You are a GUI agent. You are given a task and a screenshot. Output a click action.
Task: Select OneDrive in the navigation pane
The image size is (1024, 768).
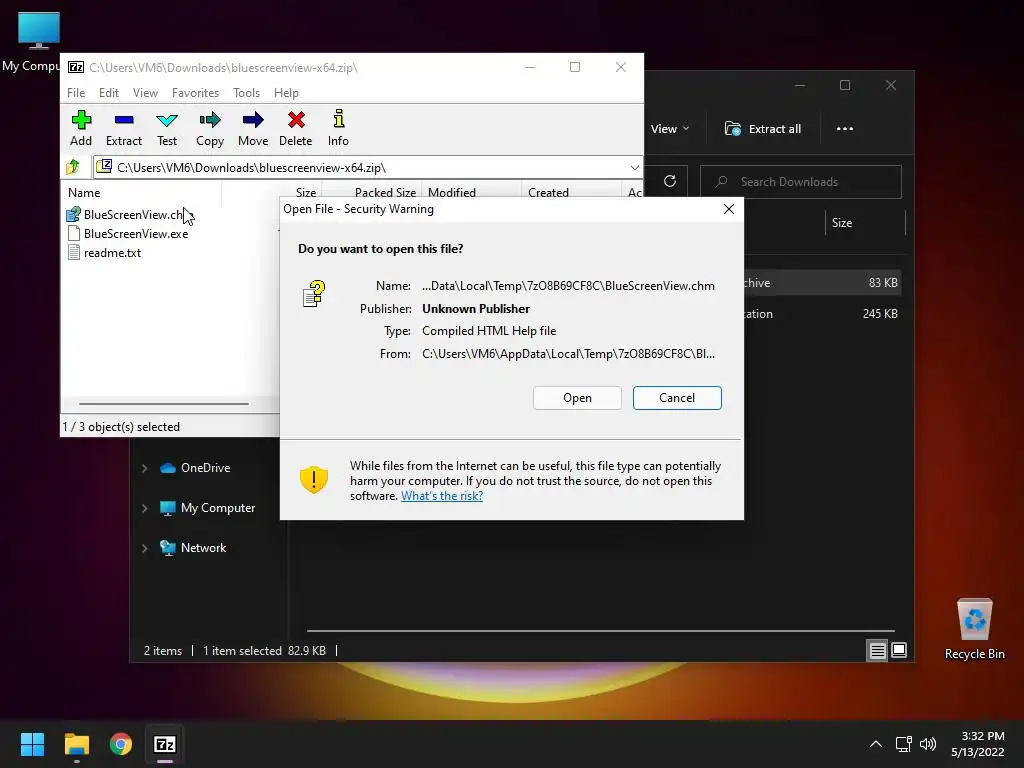[x=196, y=468]
